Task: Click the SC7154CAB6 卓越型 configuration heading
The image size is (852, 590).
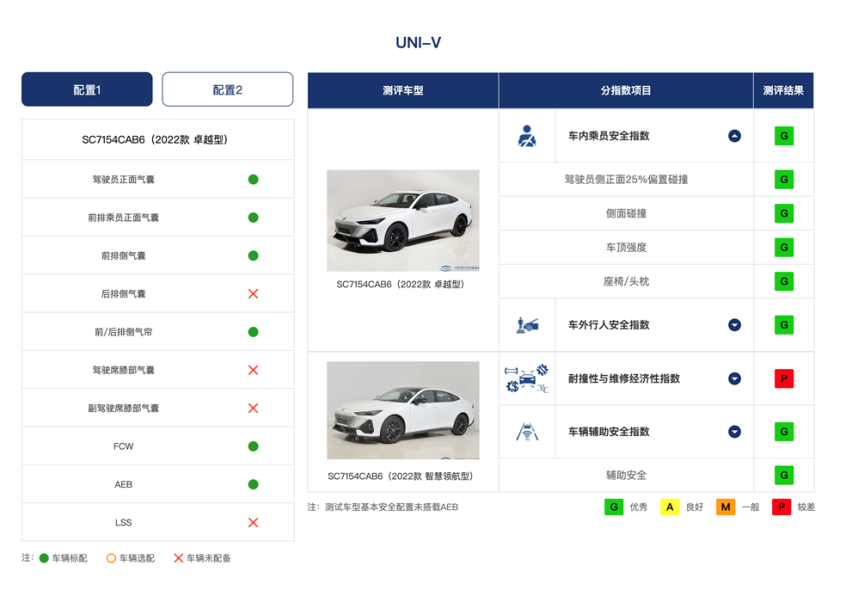Action: [x=155, y=140]
